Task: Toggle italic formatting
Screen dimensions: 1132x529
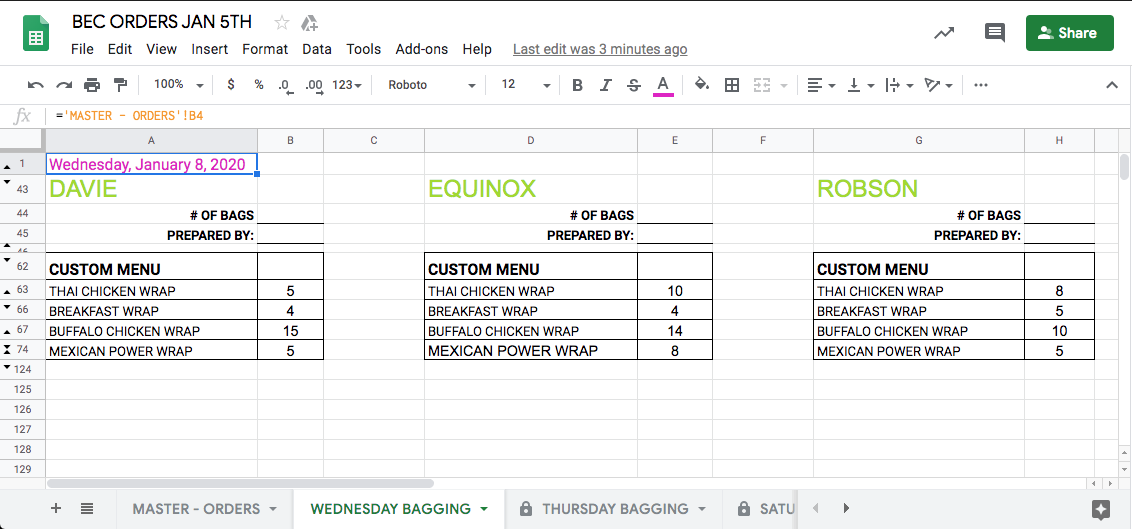Action: coord(605,85)
